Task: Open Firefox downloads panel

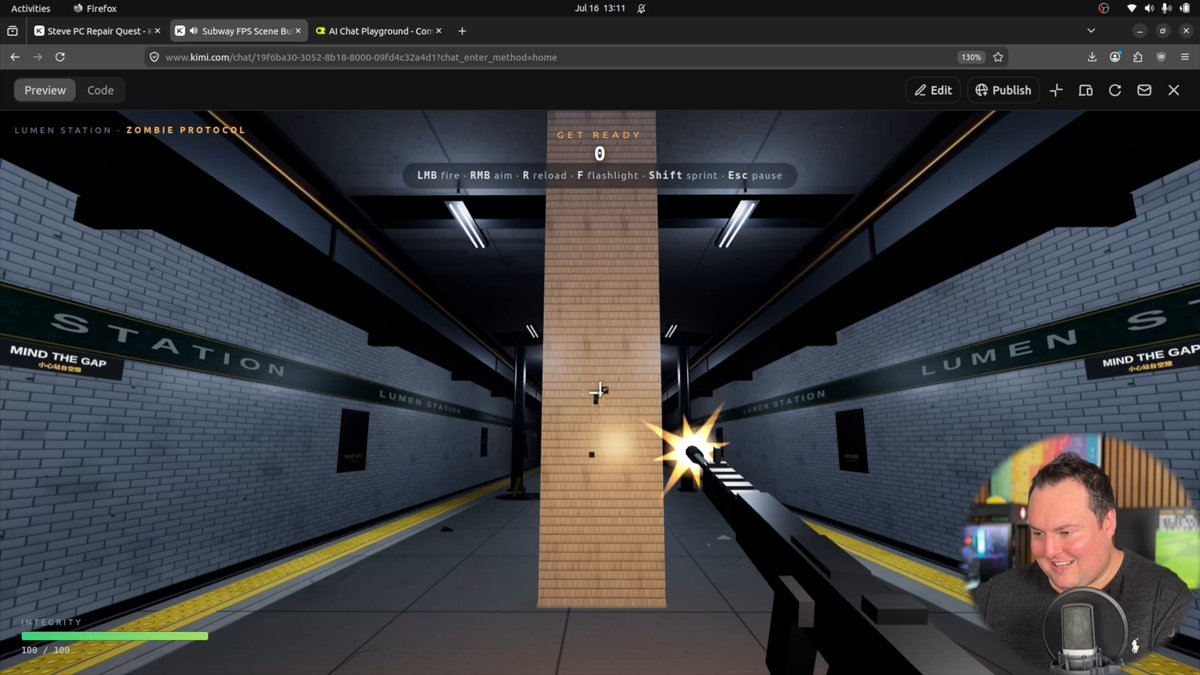Action: pyautogui.click(x=1092, y=57)
